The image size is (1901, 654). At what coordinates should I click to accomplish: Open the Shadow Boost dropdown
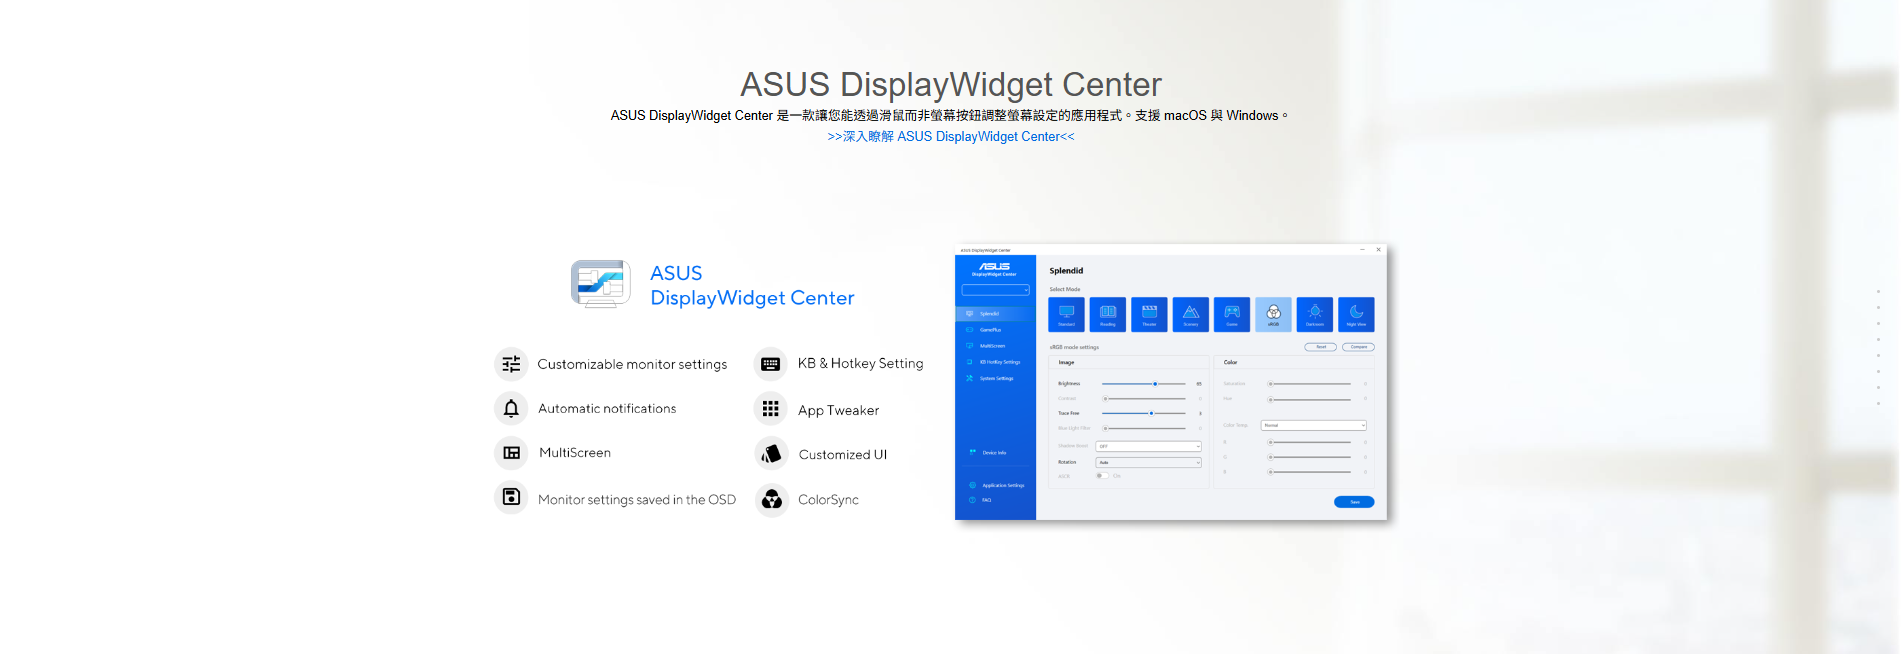tap(1148, 446)
